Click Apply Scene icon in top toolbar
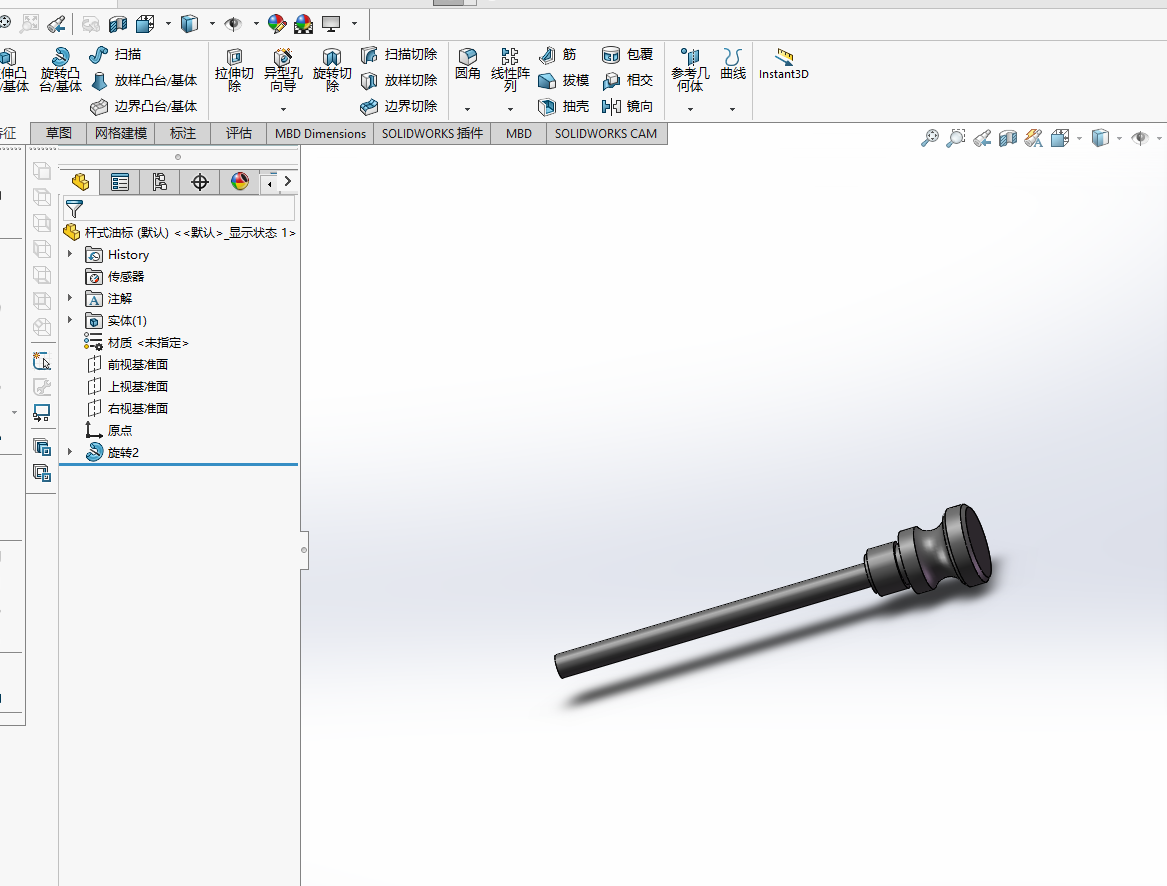The width and height of the screenshot is (1167, 886). (304, 24)
